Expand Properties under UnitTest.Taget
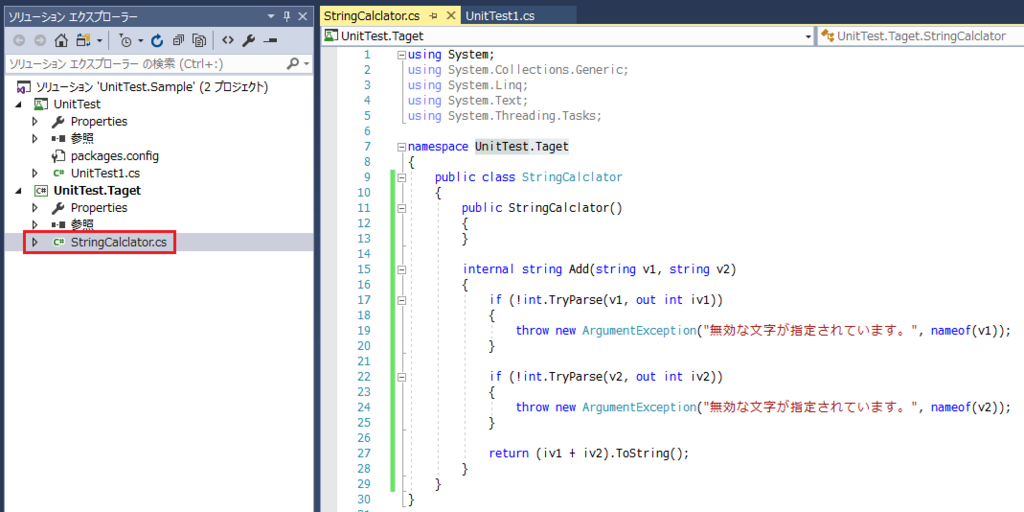Image resolution: width=1024 pixels, height=512 pixels. click(x=35, y=208)
